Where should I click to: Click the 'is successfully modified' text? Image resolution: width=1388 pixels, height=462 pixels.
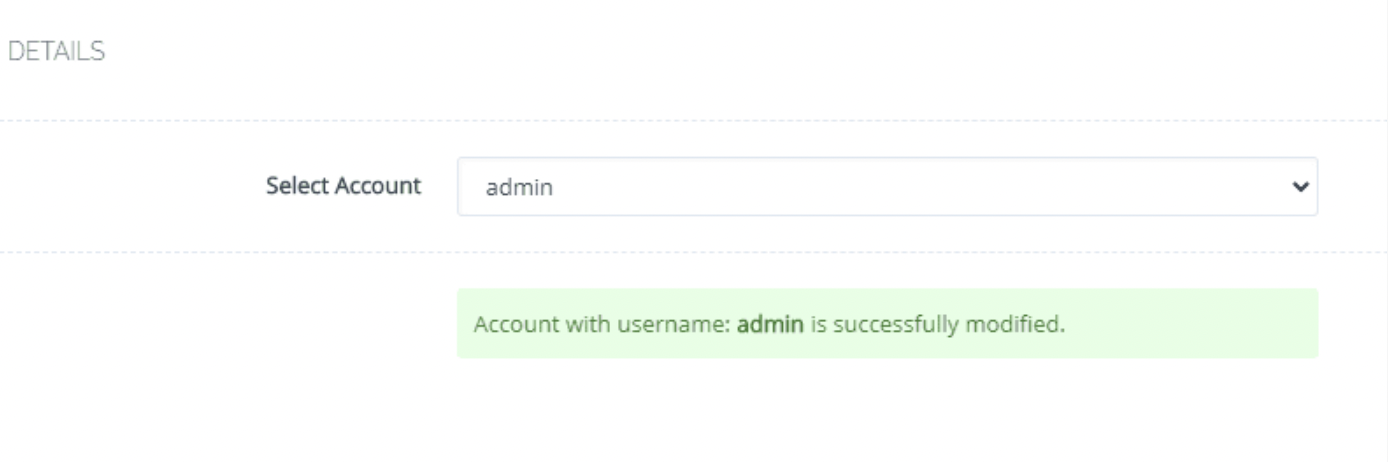(x=936, y=325)
